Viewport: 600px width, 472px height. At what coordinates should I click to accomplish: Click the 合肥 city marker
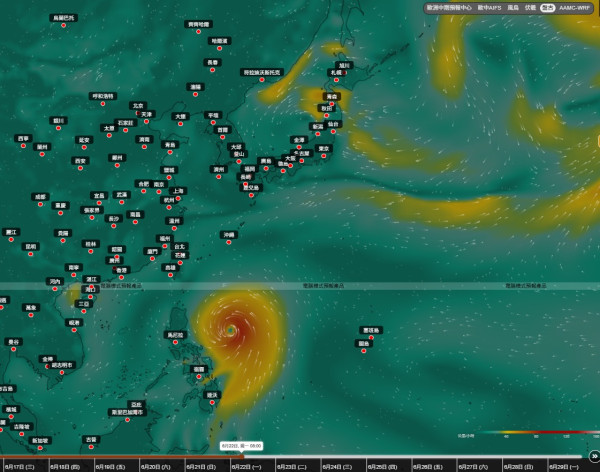click(x=143, y=184)
